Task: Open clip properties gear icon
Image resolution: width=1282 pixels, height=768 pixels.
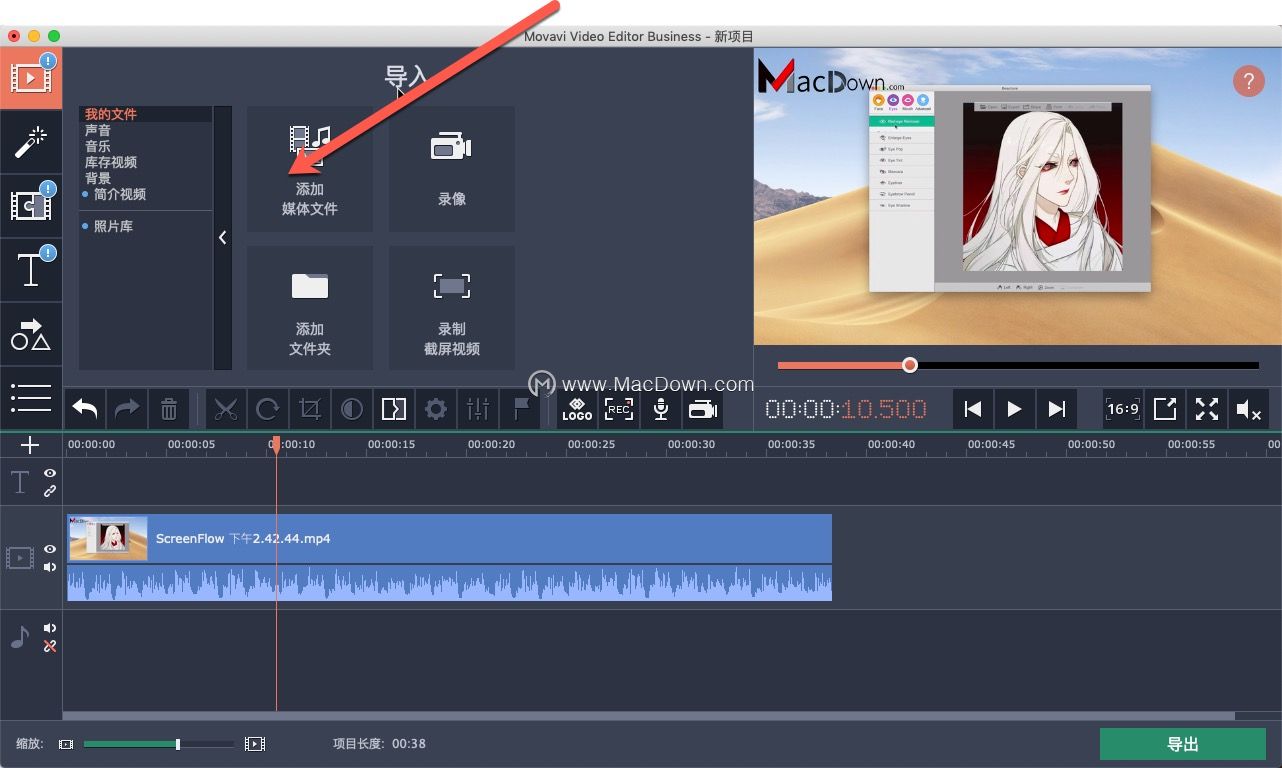Action: coord(436,409)
